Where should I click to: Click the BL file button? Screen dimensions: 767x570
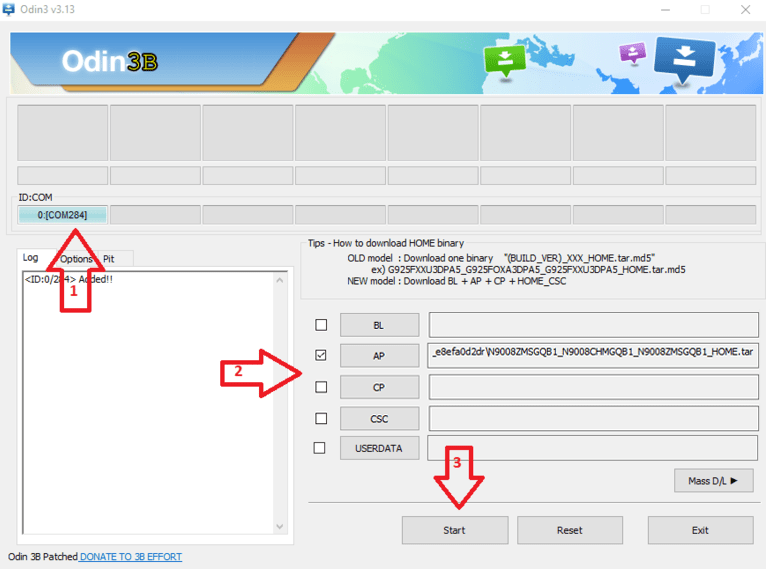(380, 325)
